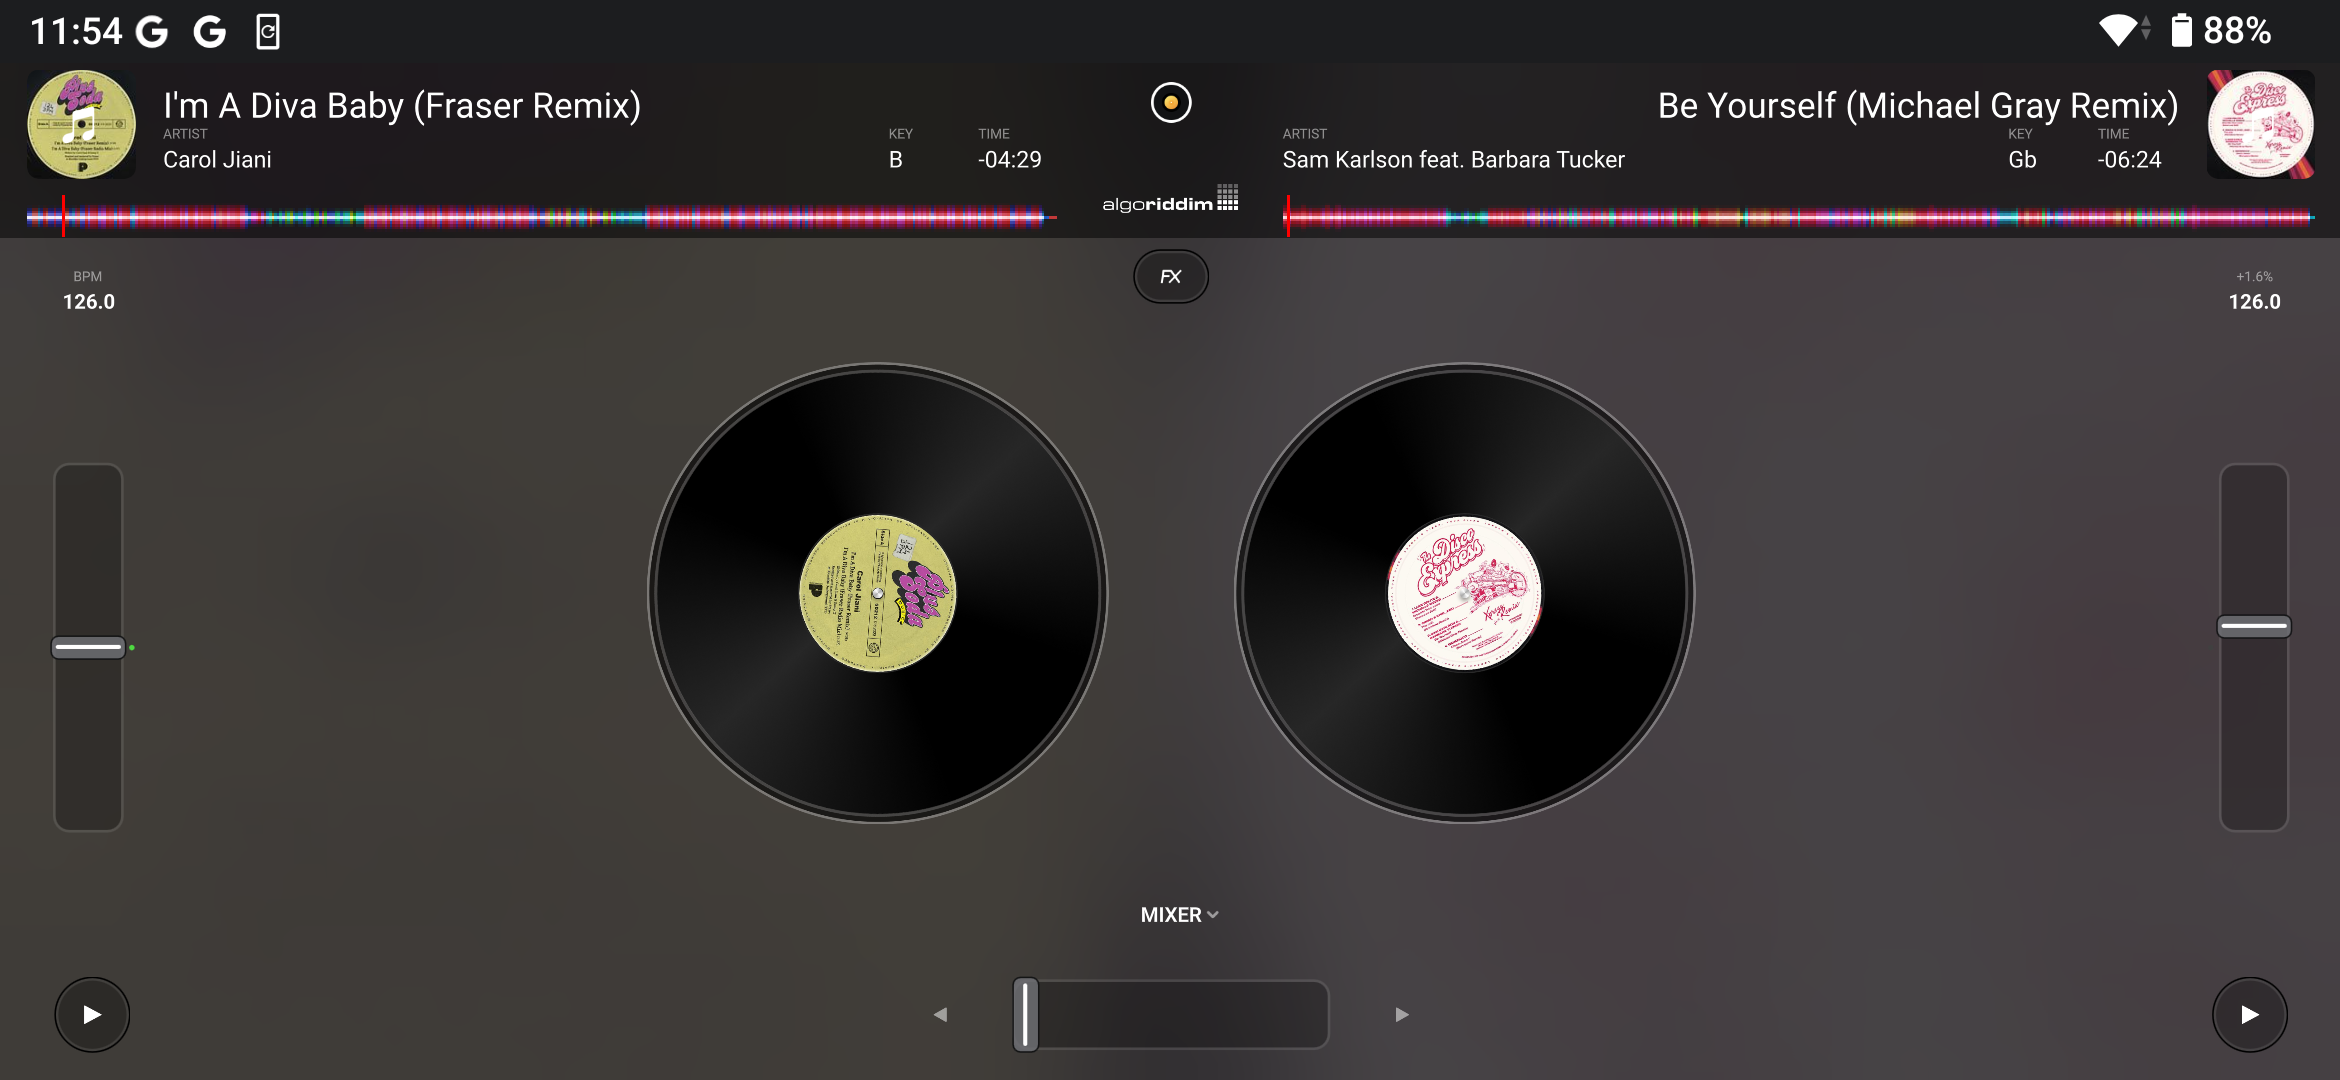Nudge crossfader right with arrow
The width and height of the screenshot is (2340, 1080).
pyautogui.click(x=1402, y=1015)
